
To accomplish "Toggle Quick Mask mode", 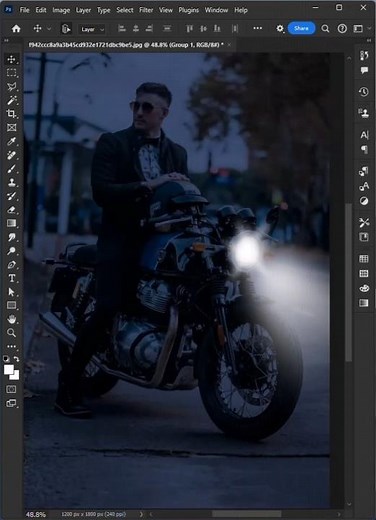I will 11,389.
